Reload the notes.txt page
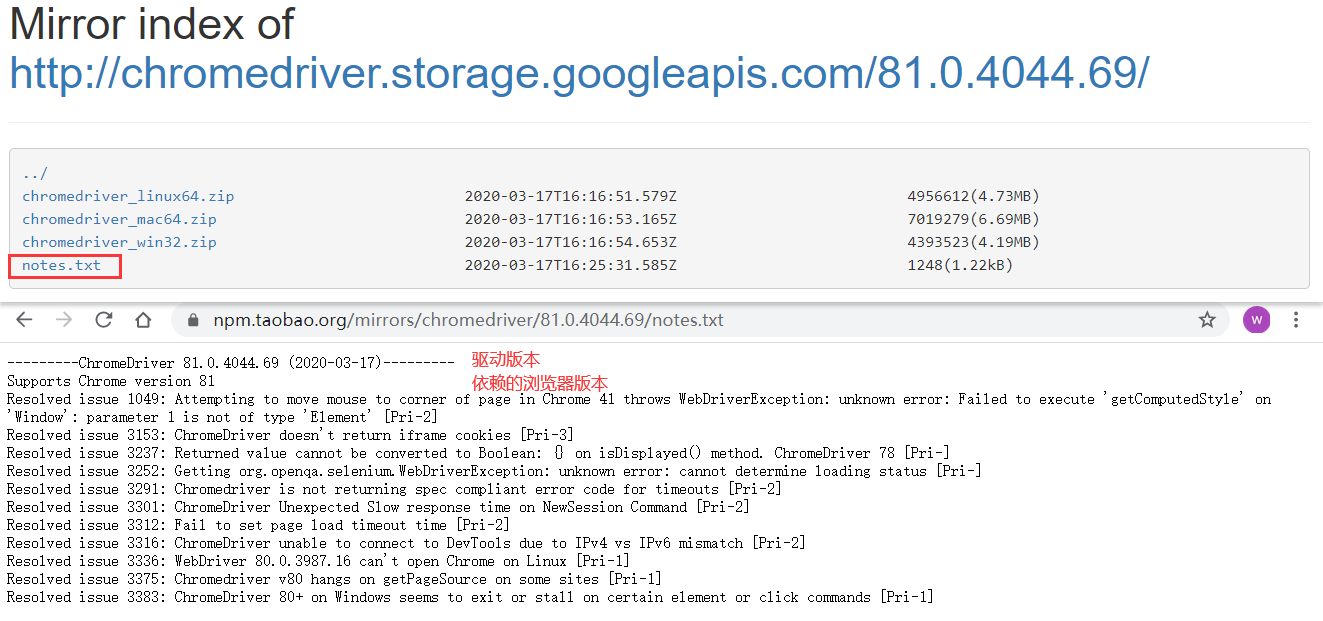Screen dimensions: 1323x621 (104, 320)
